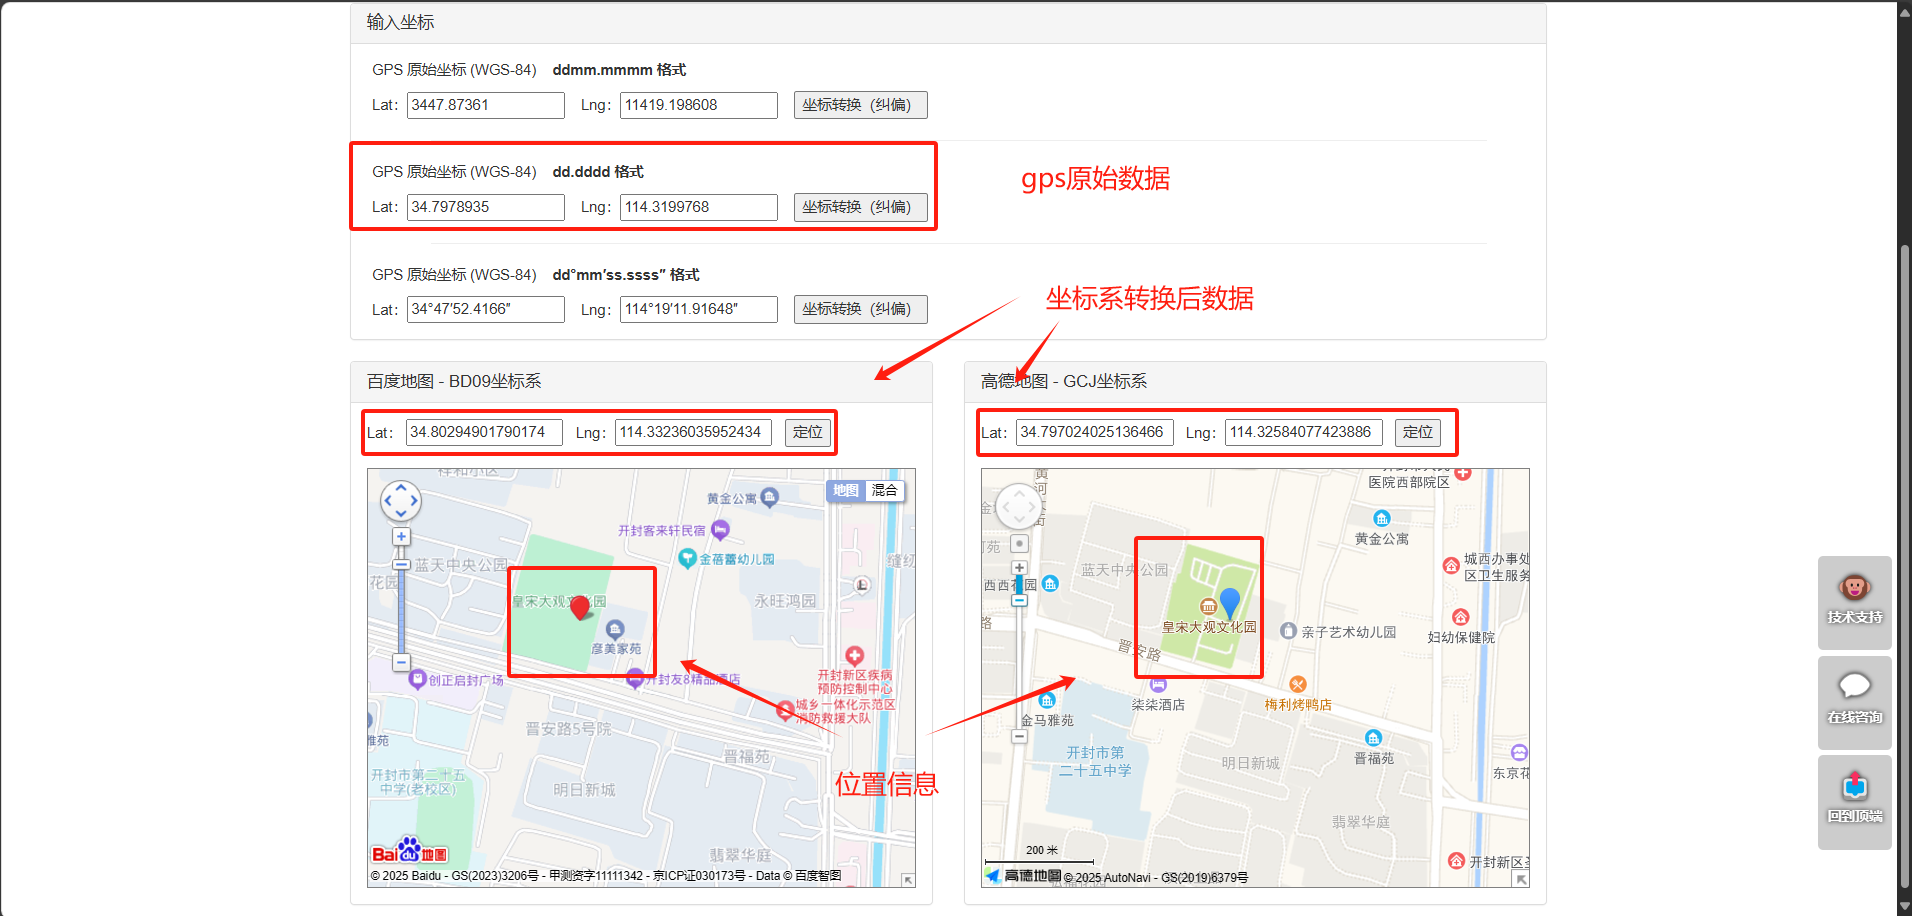
Task: Click the 城西办事处 medical icon on the Gaode map
Action: (1451, 566)
